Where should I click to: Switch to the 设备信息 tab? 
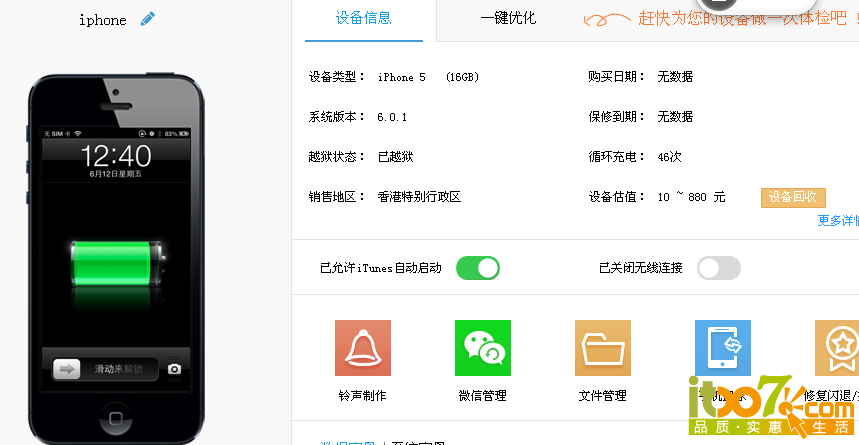click(364, 18)
